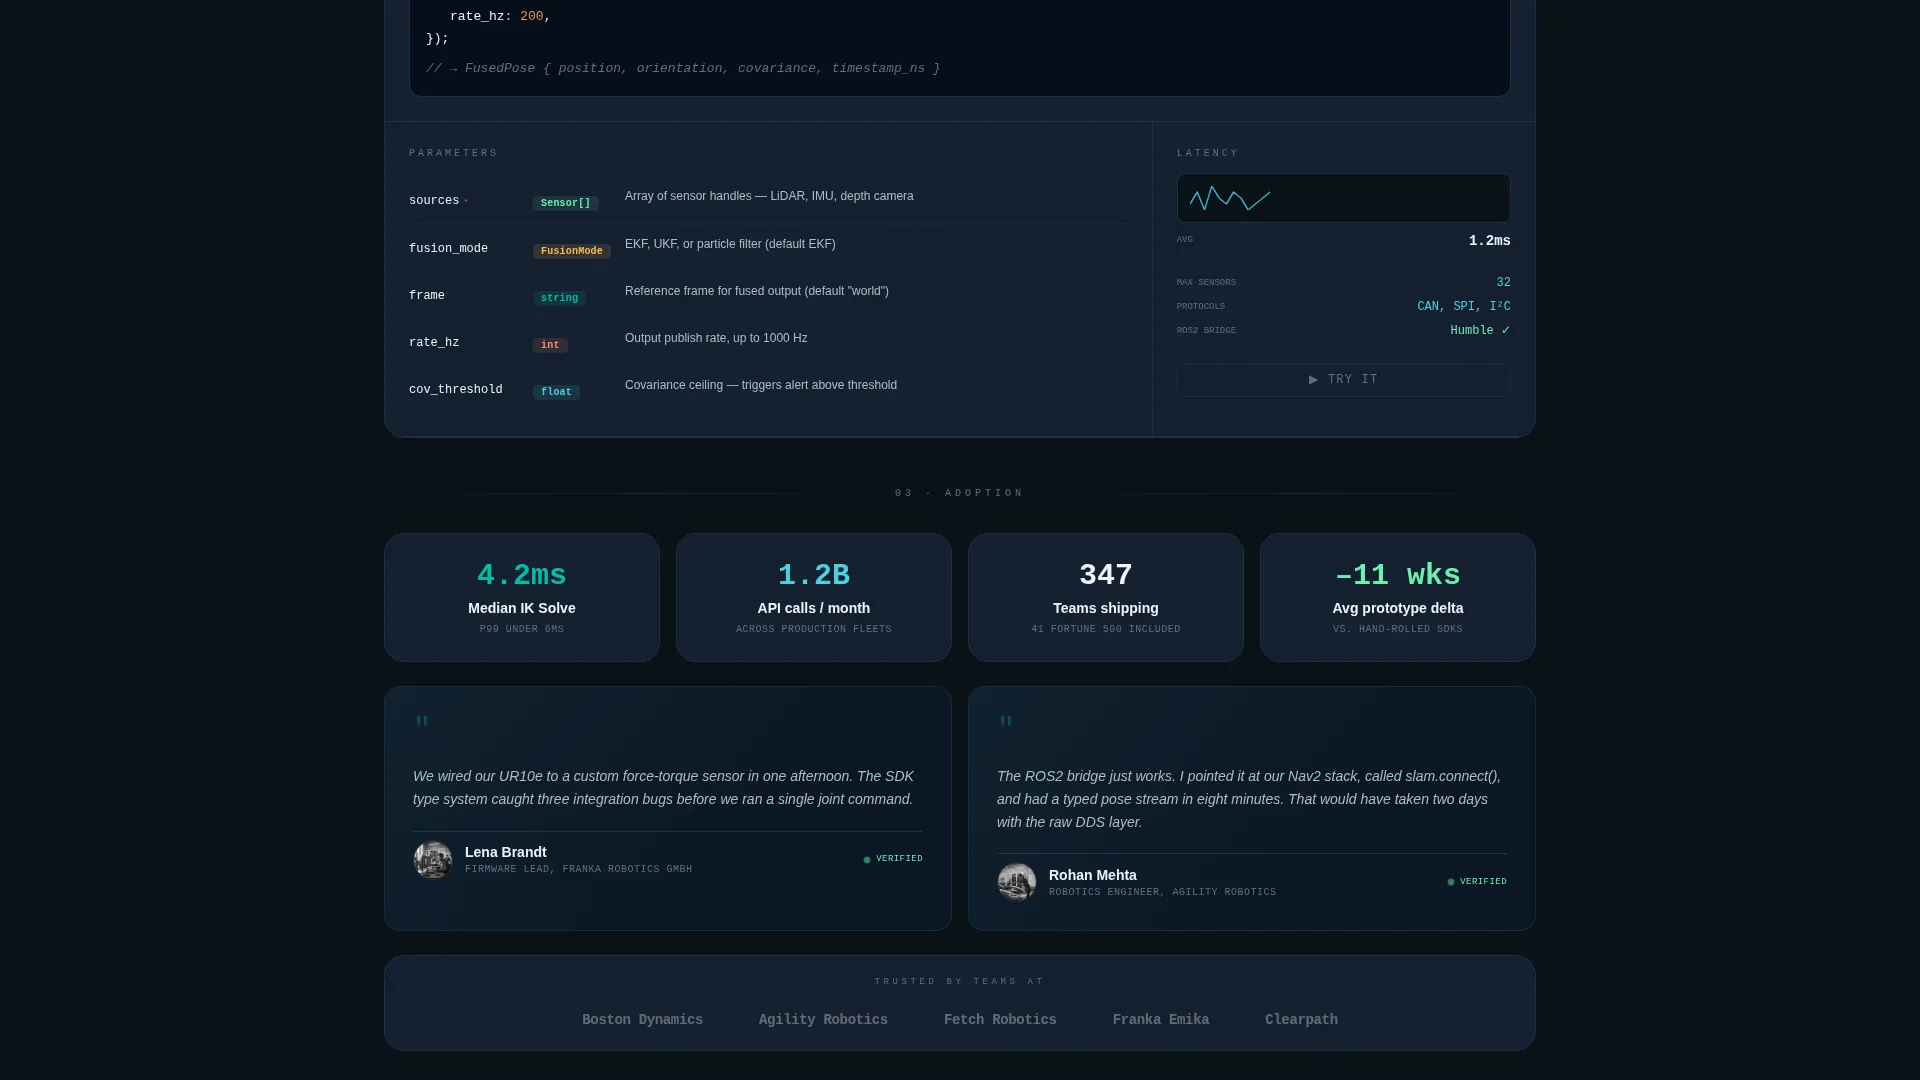1920x1080 pixels.
Task: Click Lena Brandt's avatar photo
Action: click(433, 860)
